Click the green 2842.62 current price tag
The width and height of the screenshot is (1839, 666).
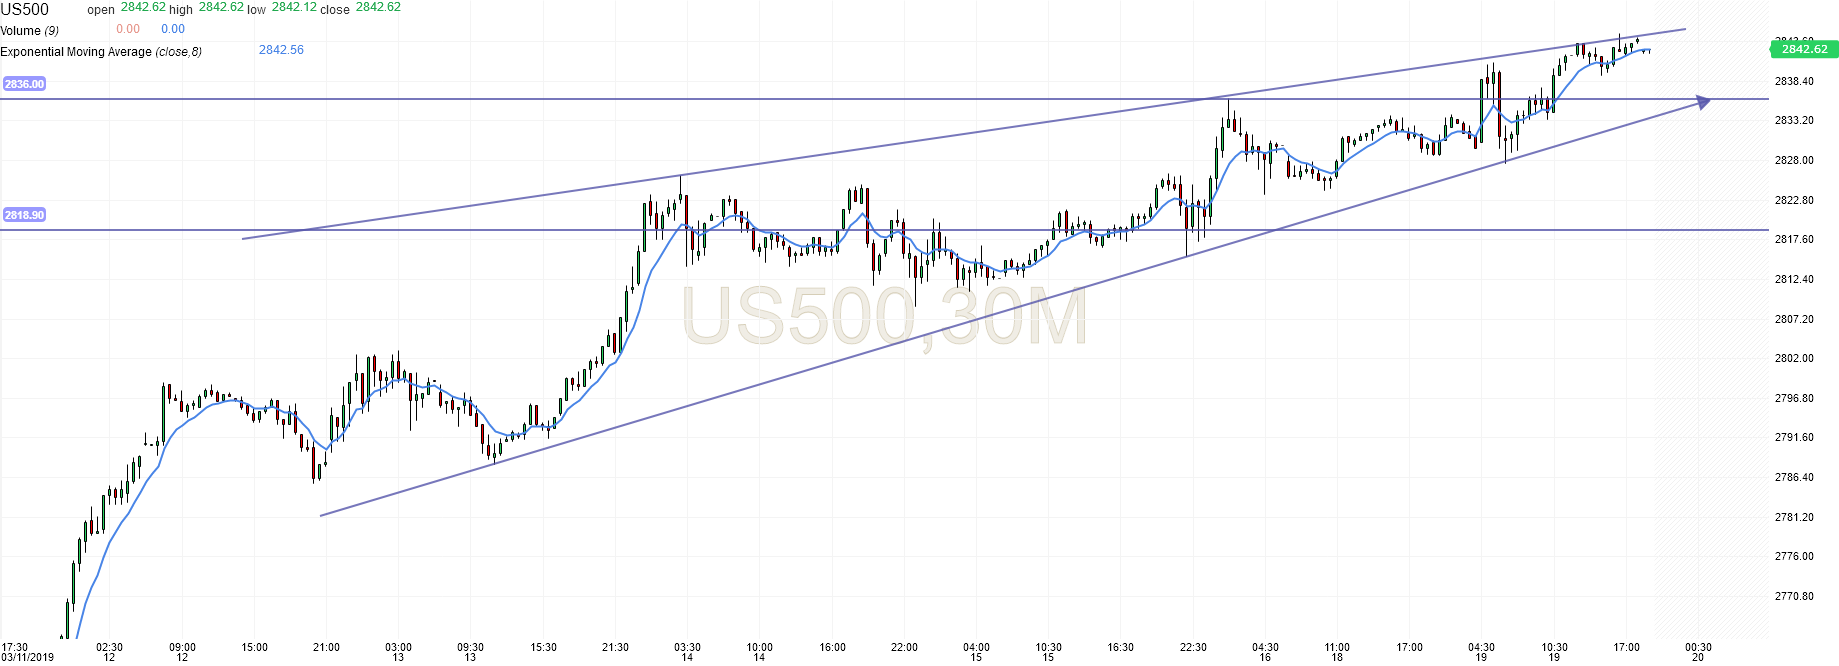pyautogui.click(x=1804, y=49)
